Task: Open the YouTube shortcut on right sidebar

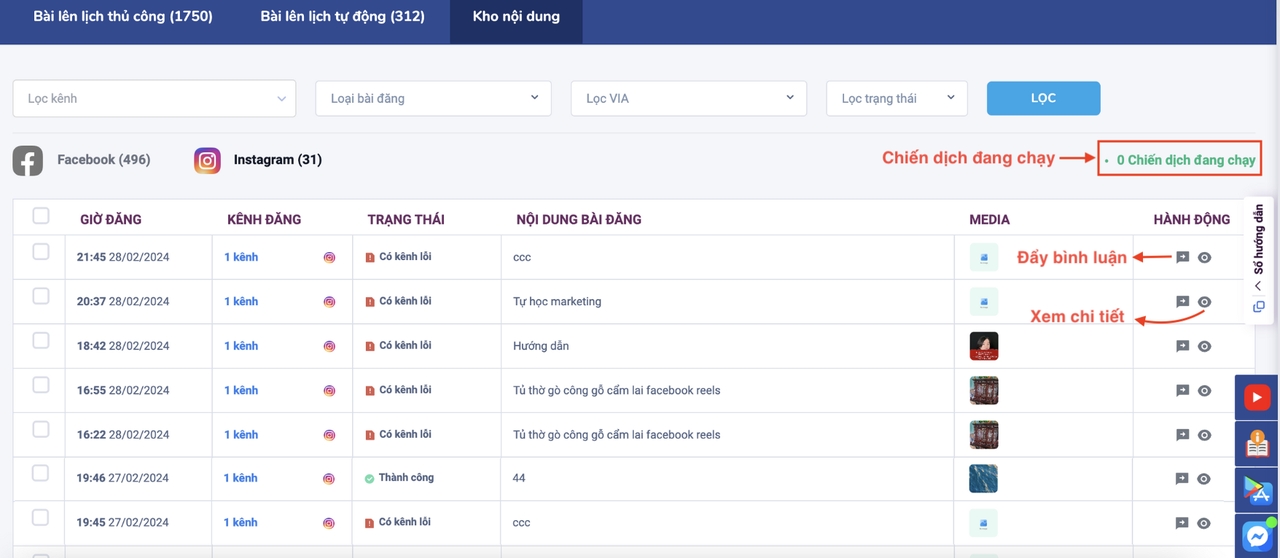Action: [1257, 398]
